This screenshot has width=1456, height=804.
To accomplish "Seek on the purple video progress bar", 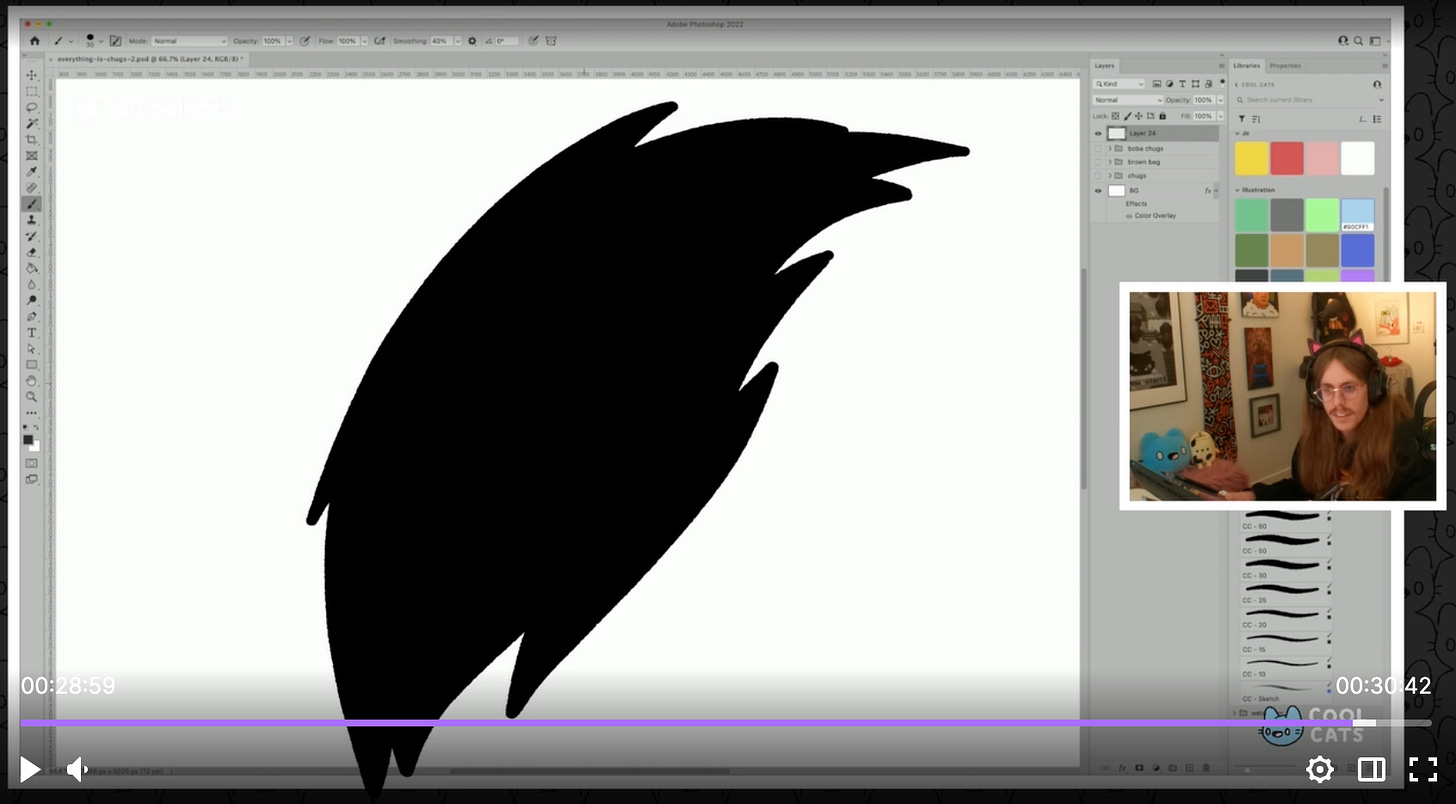I will [725, 723].
